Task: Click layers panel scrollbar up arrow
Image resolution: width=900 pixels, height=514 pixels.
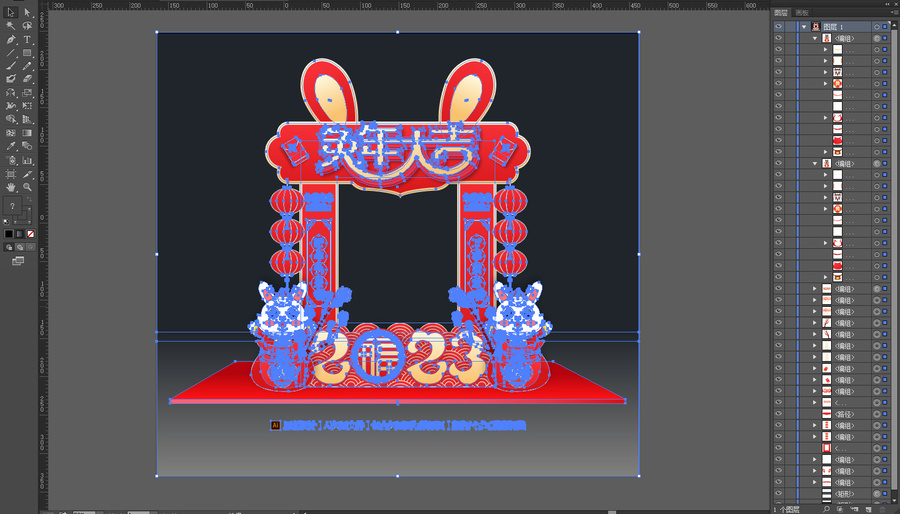Action: pyautogui.click(x=894, y=24)
